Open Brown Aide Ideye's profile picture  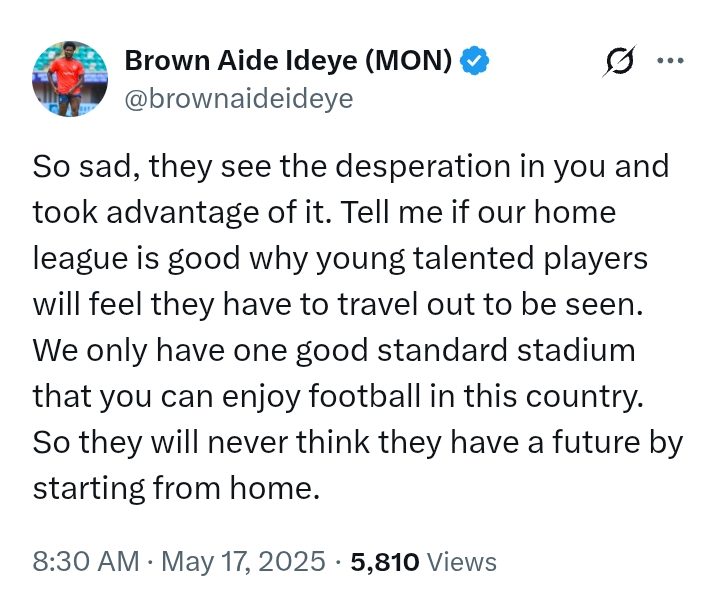click(70, 79)
